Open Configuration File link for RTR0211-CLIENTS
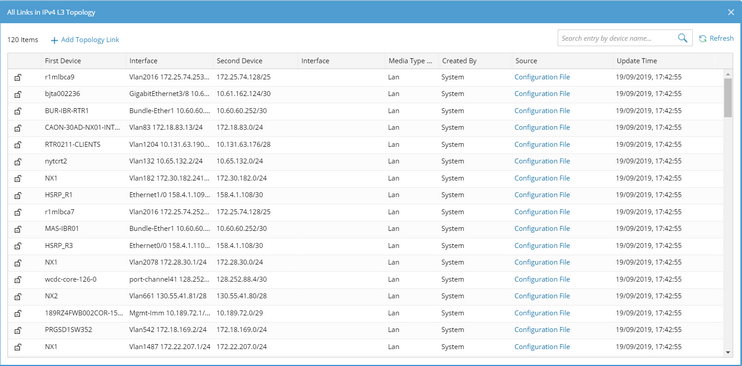 [542, 144]
